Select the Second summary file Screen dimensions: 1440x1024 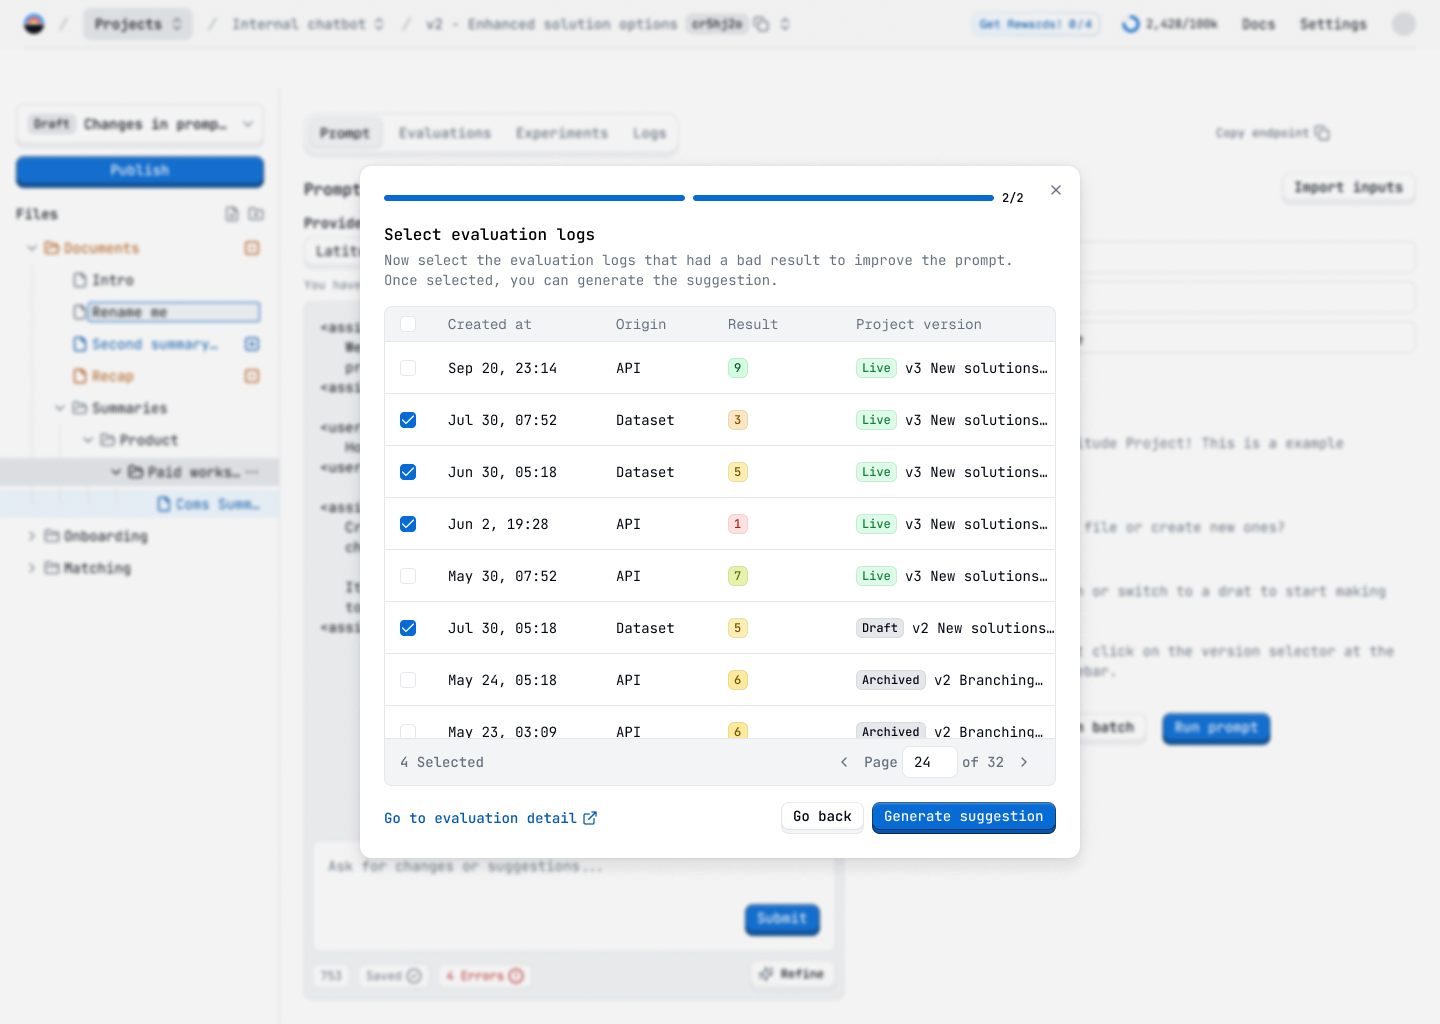point(145,344)
